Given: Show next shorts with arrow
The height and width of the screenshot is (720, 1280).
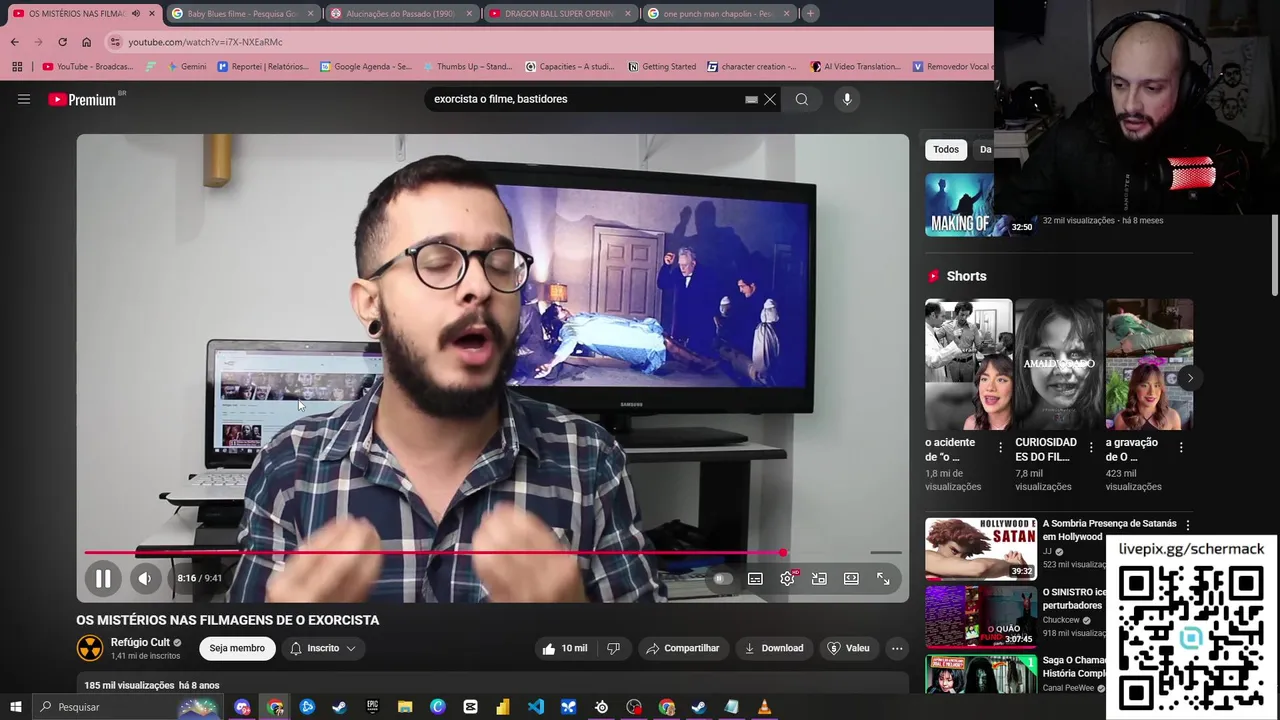Looking at the screenshot, I should click(1189, 377).
